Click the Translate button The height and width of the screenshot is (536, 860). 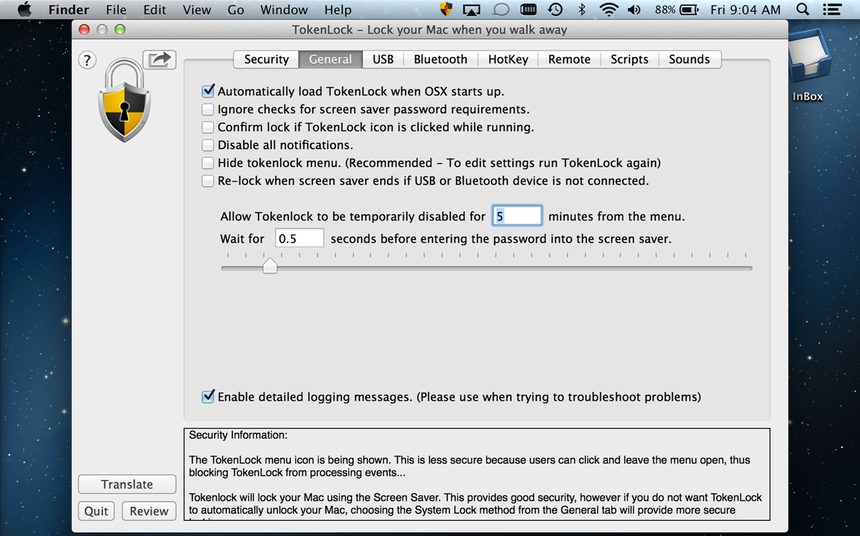point(127,484)
